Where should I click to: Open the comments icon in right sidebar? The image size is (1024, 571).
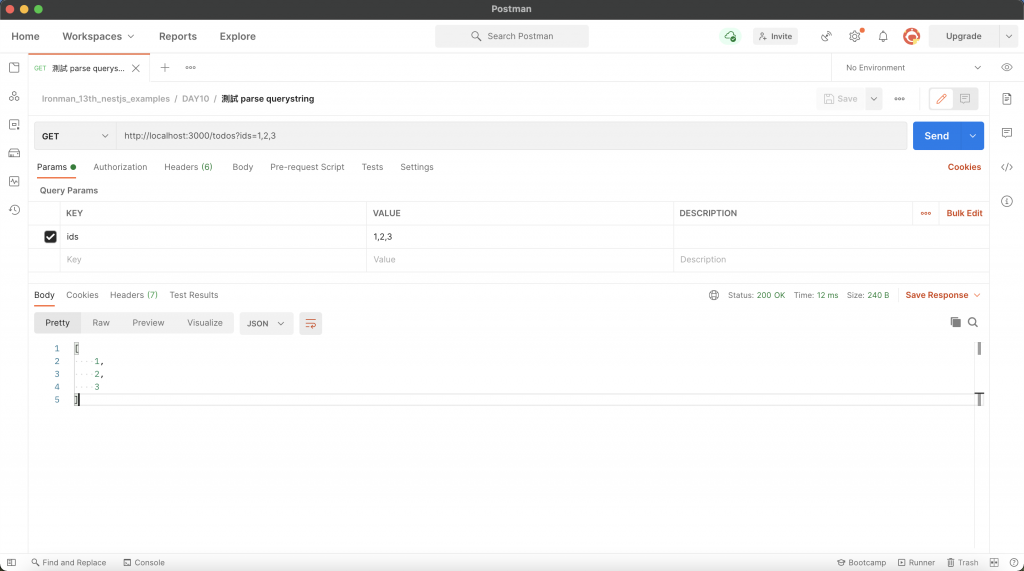pyautogui.click(x=1006, y=133)
